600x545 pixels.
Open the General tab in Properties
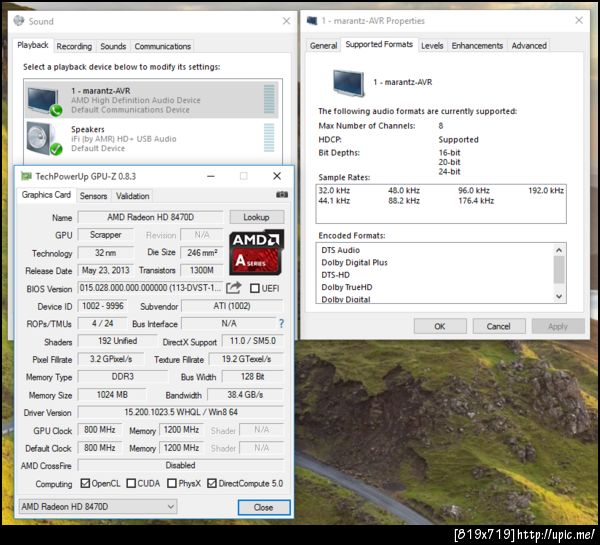tap(323, 46)
